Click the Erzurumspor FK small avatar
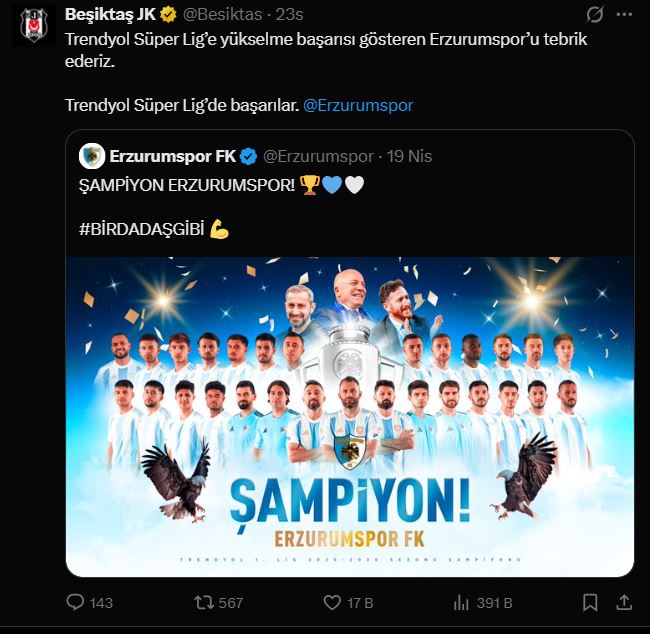 pos(90,156)
